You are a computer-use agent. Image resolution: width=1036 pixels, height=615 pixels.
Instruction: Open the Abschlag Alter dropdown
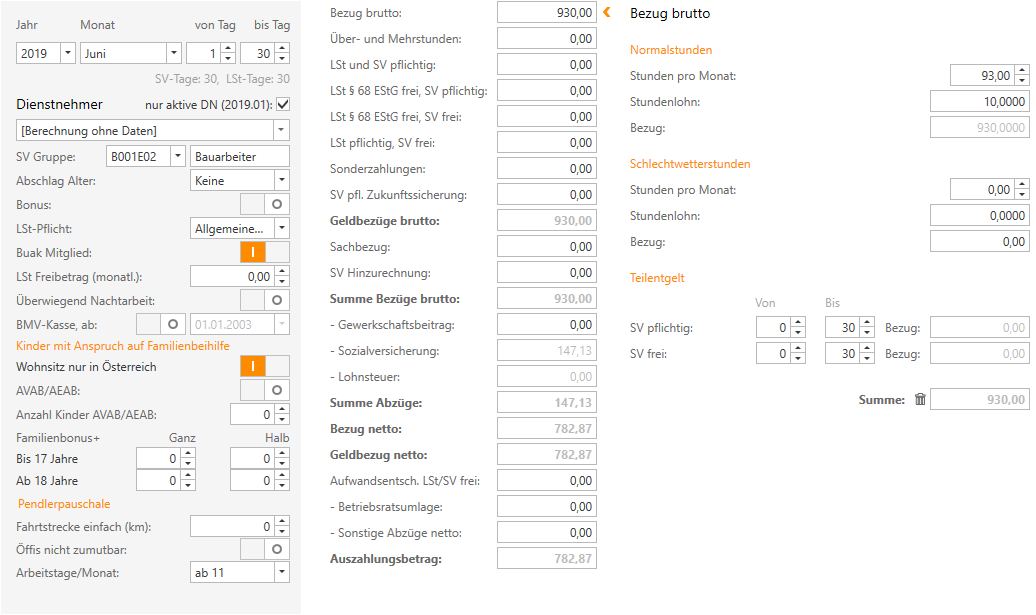281,180
